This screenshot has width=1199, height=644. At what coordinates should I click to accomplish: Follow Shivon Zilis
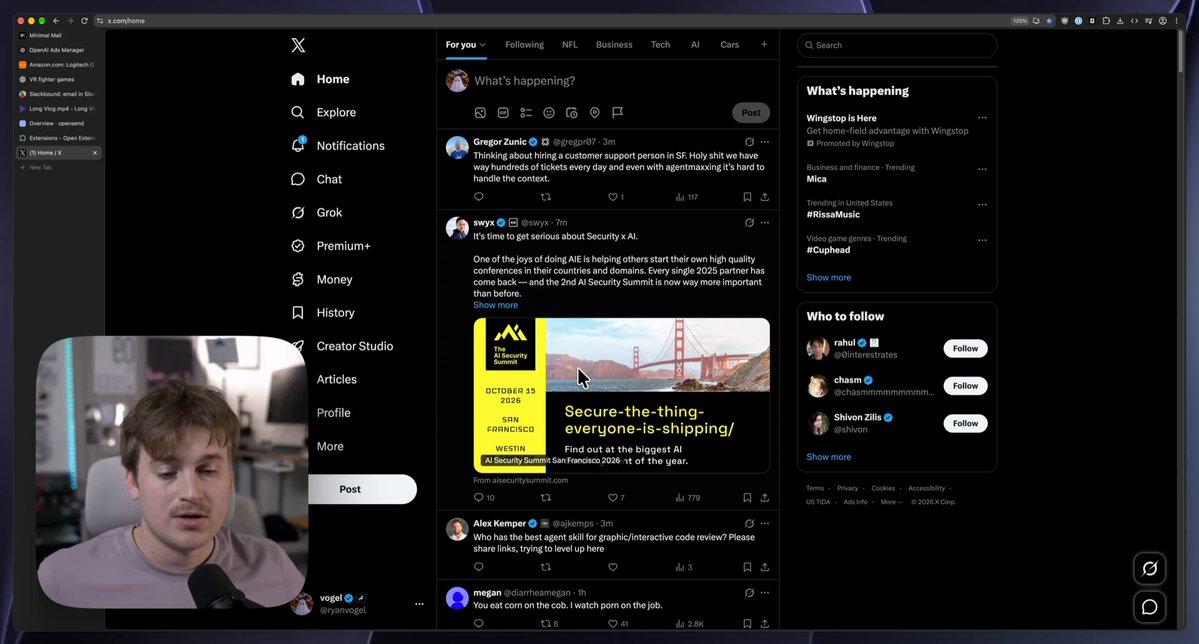point(965,424)
